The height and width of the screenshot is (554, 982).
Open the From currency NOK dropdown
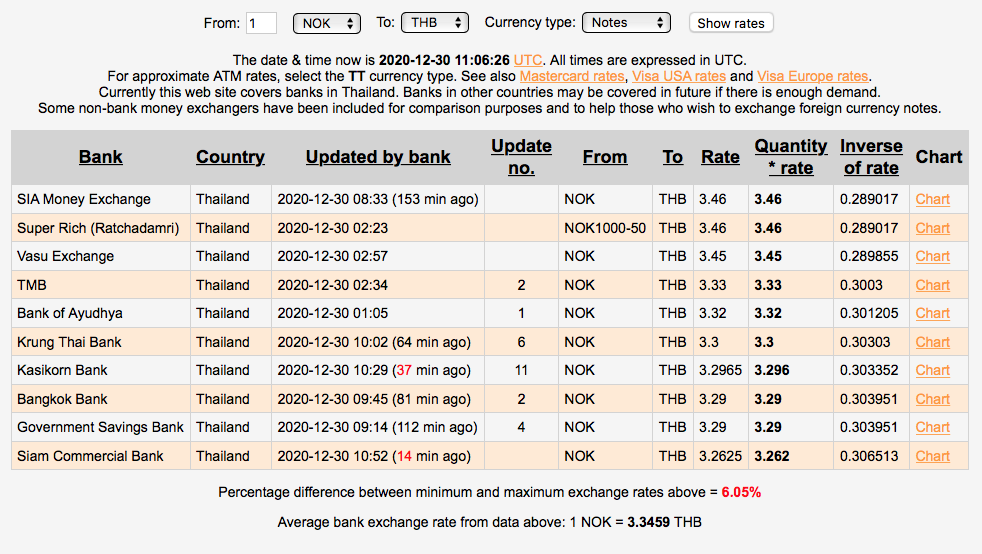[x=326, y=22]
